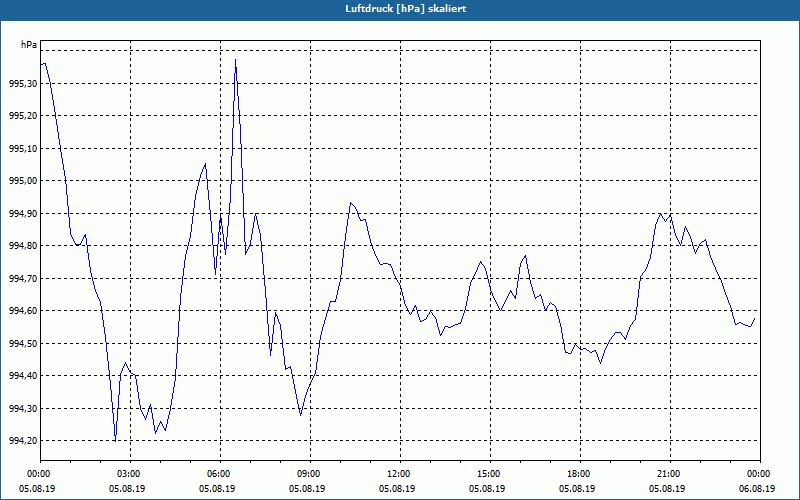Screen dimensions: 800x500
Task: Click the 06:00 time axis label
Action: [x=217, y=474]
